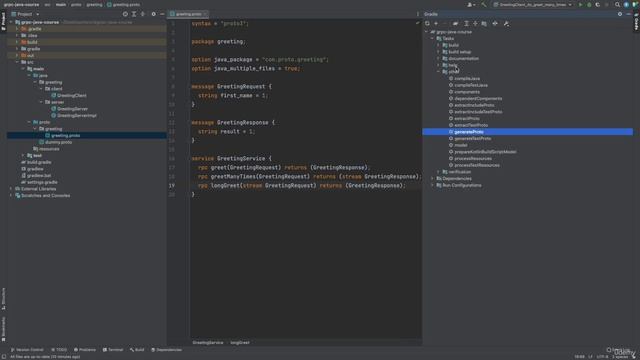Open Build tool window
The height and width of the screenshot is (360, 640).
click(137, 350)
